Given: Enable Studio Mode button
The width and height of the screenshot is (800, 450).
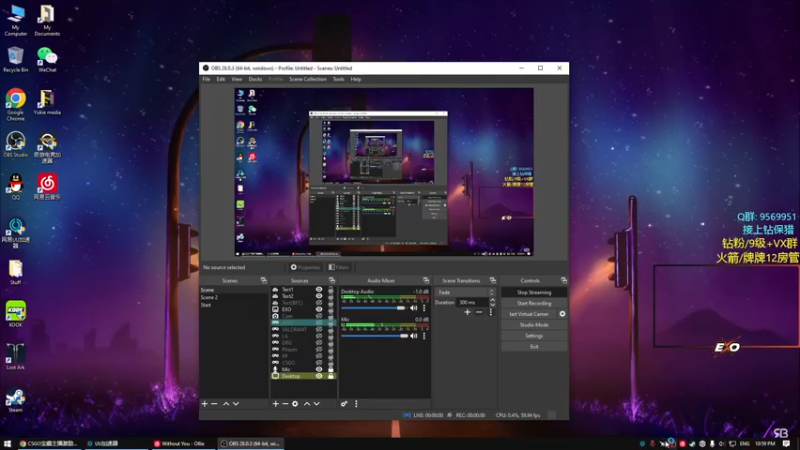Looking at the screenshot, I should pos(534,324).
